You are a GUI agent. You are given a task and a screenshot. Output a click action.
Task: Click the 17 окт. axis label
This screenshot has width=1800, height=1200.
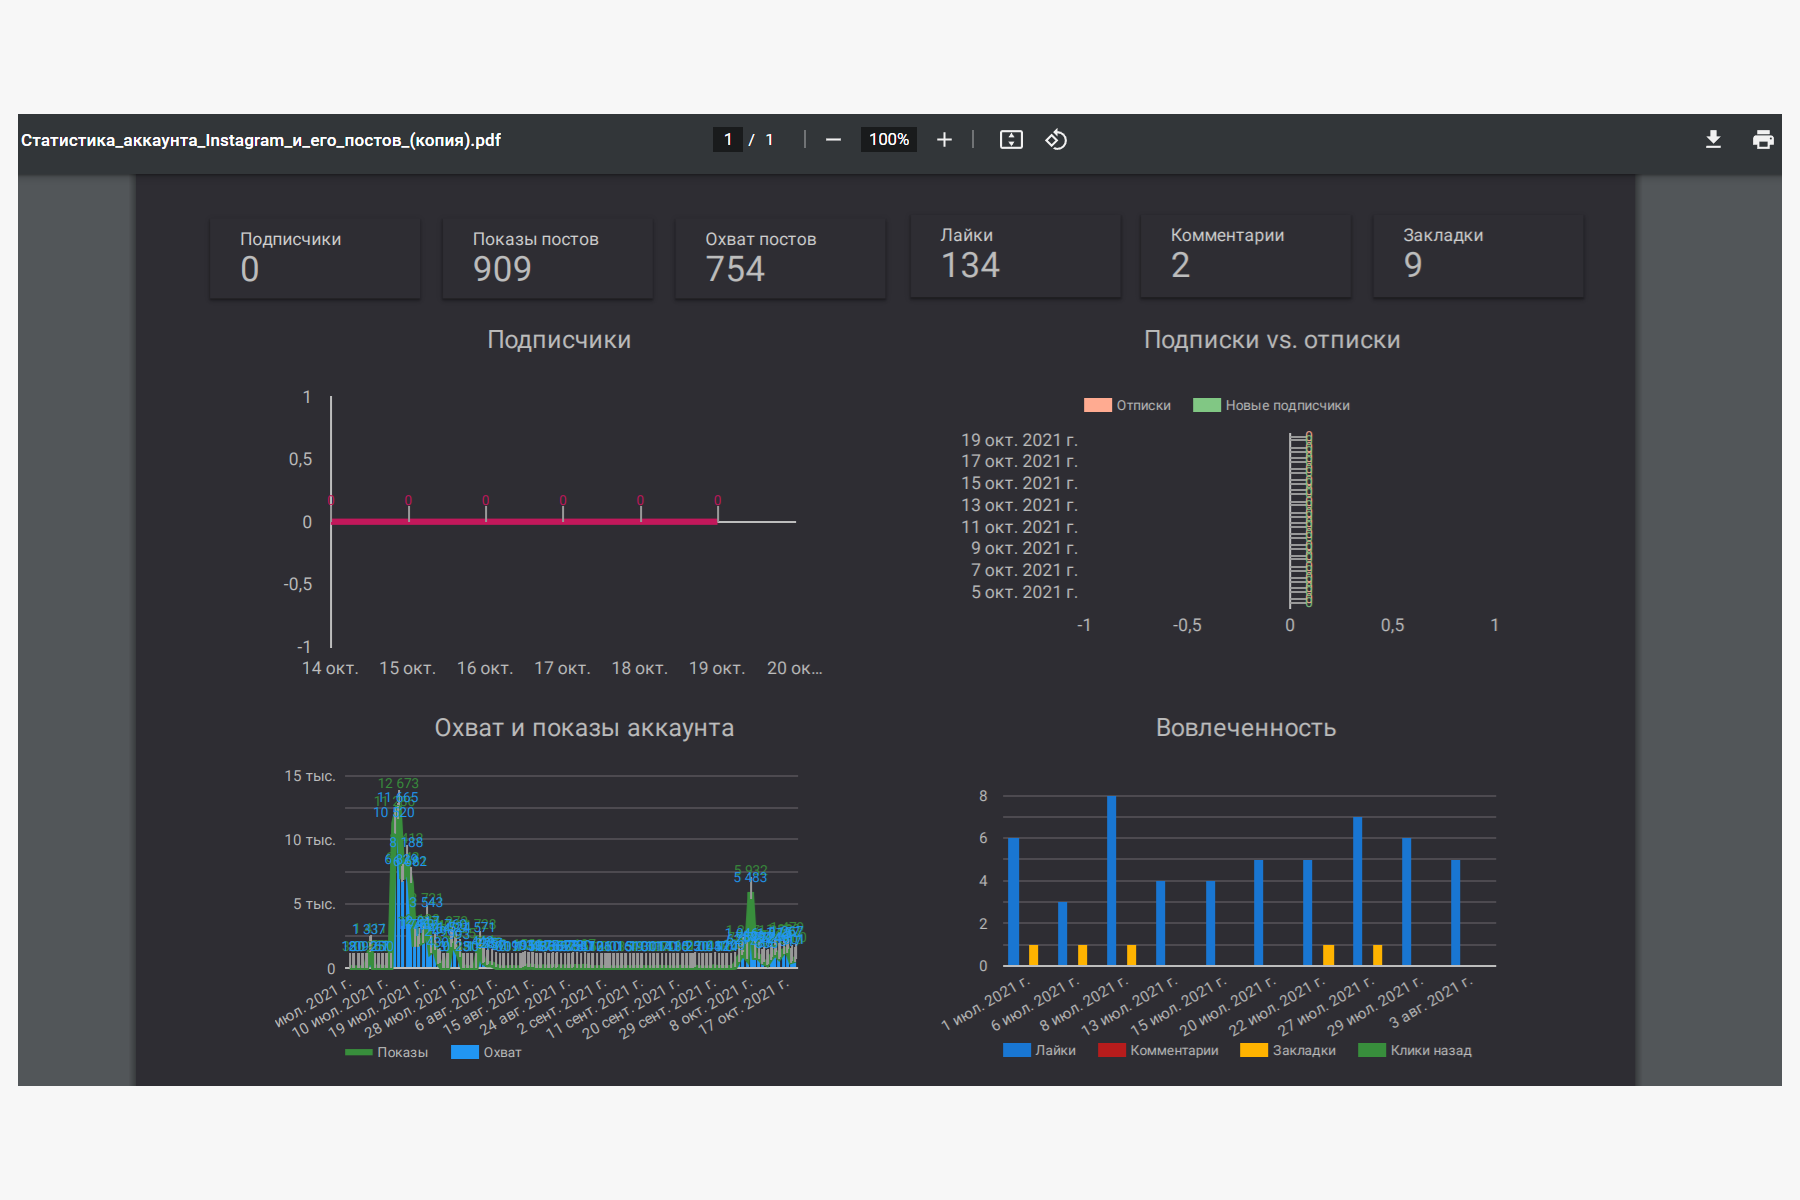click(562, 668)
